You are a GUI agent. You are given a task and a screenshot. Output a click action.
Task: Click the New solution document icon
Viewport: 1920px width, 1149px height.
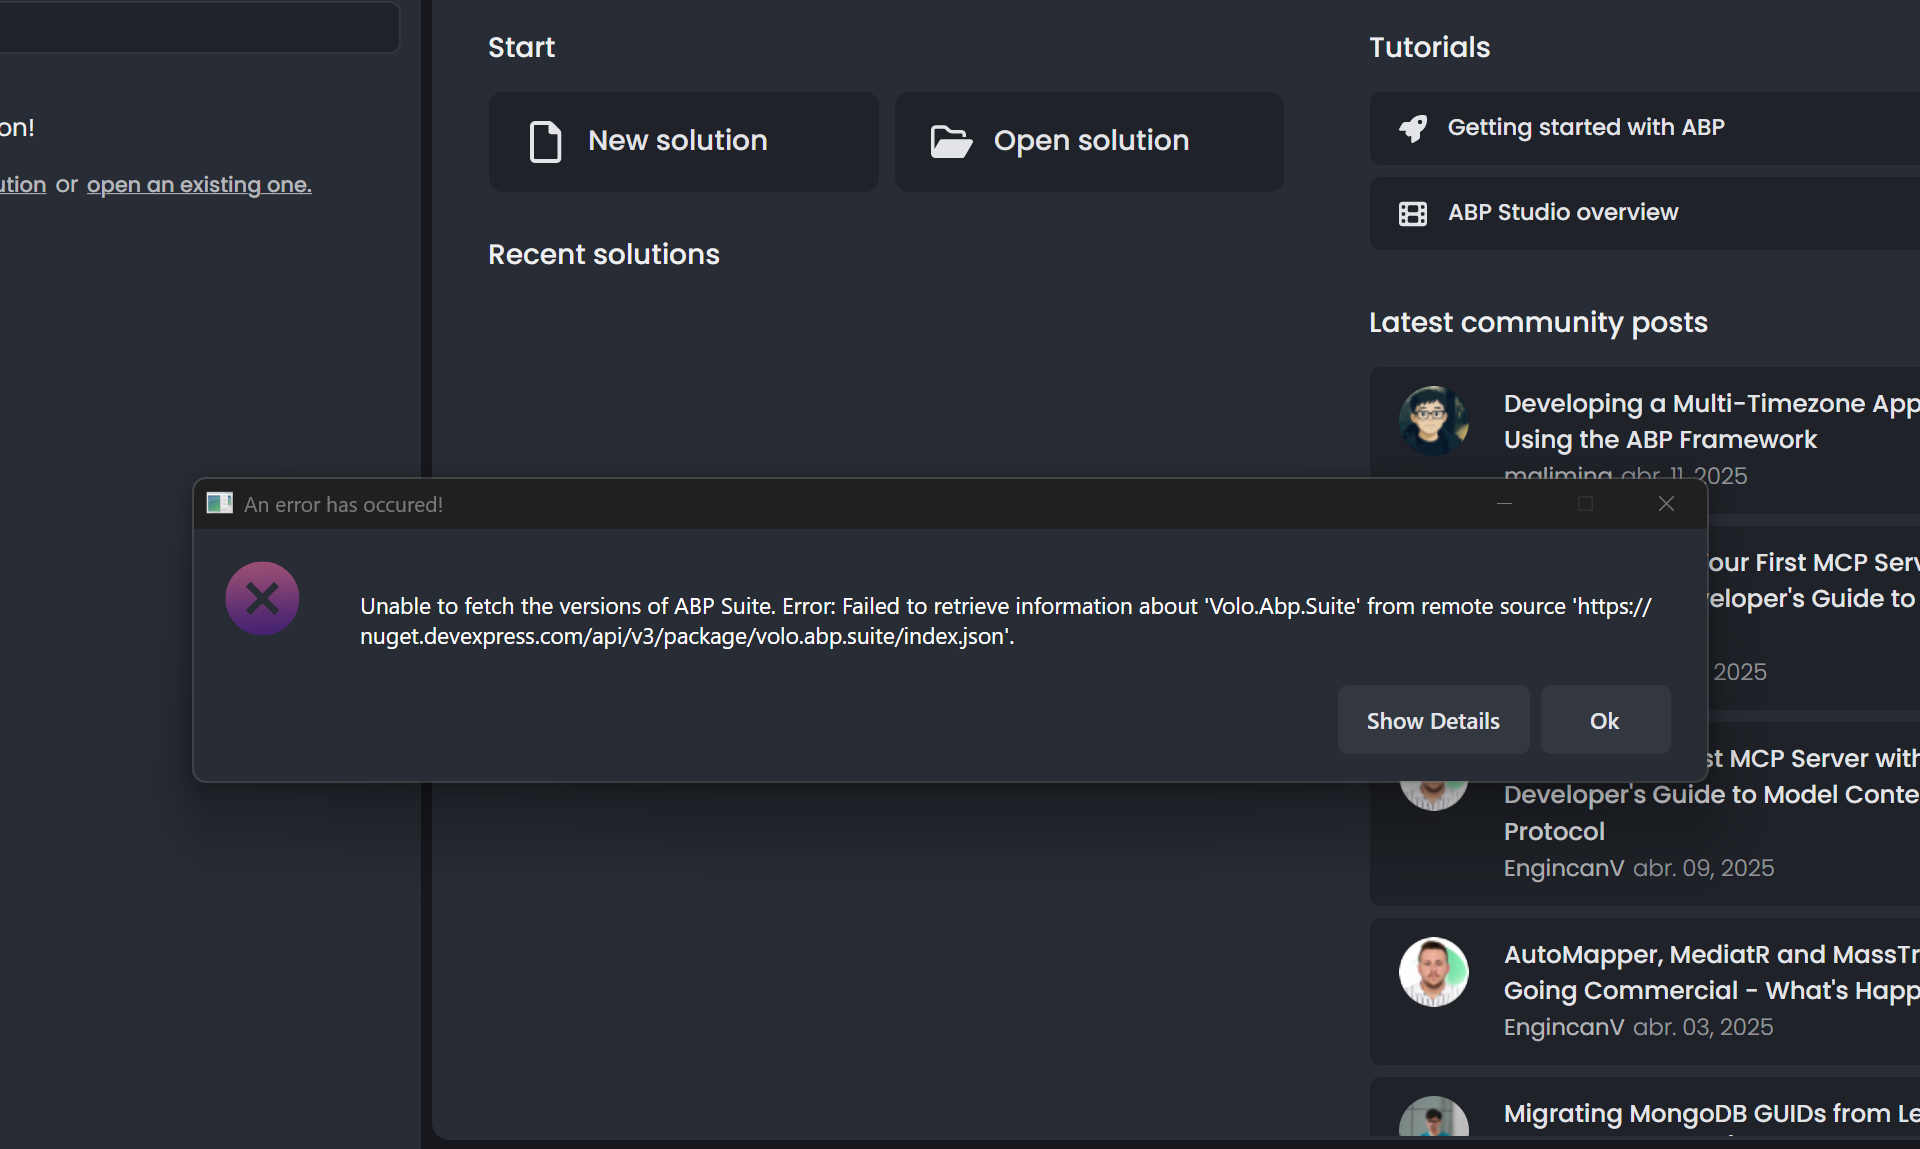click(545, 141)
